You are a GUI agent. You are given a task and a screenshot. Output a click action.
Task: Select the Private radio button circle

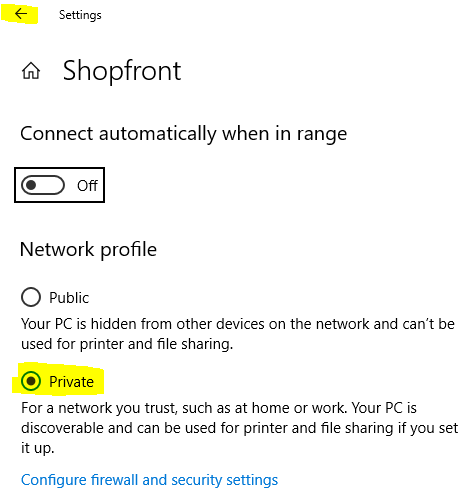pos(31,381)
